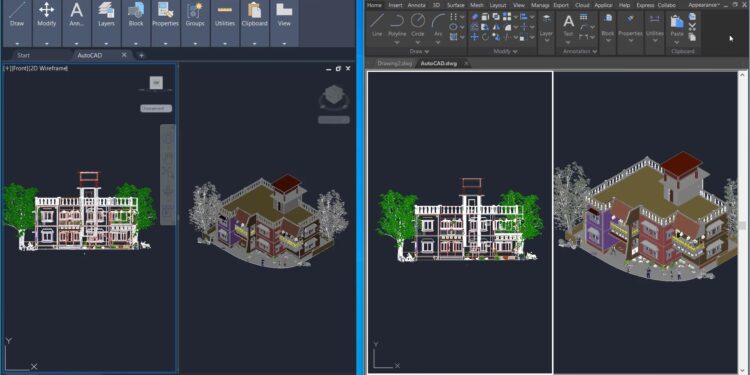The height and width of the screenshot is (375, 750).
Task: Open the Modify panel in left window
Action: click(x=46, y=14)
